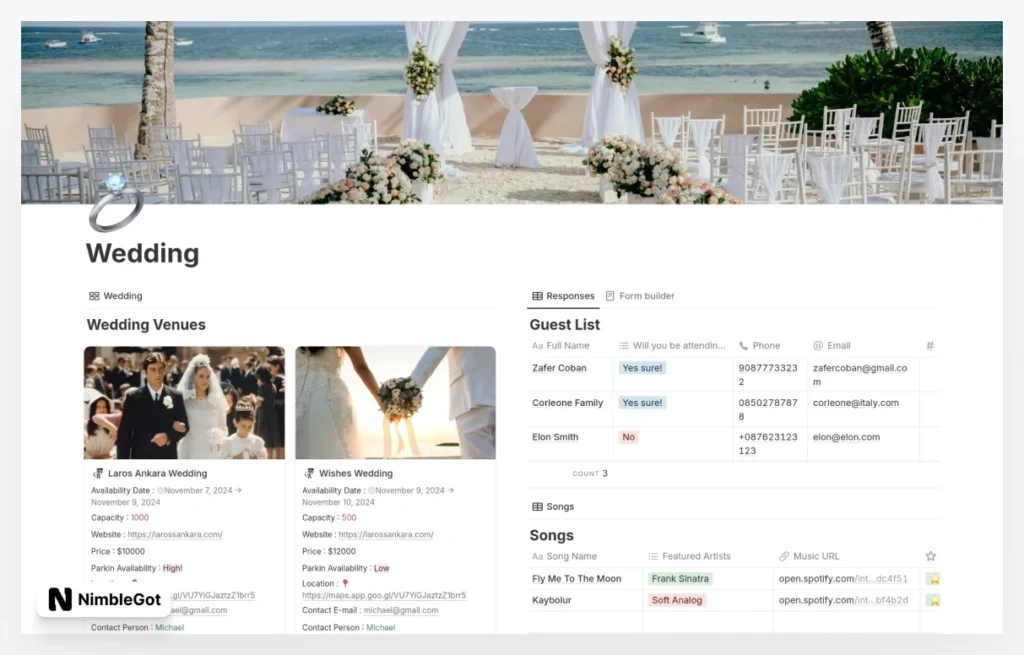Click Laros Ankara capacity value 1000
Screen dimensions: 1024x655
[x=140, y=518]
